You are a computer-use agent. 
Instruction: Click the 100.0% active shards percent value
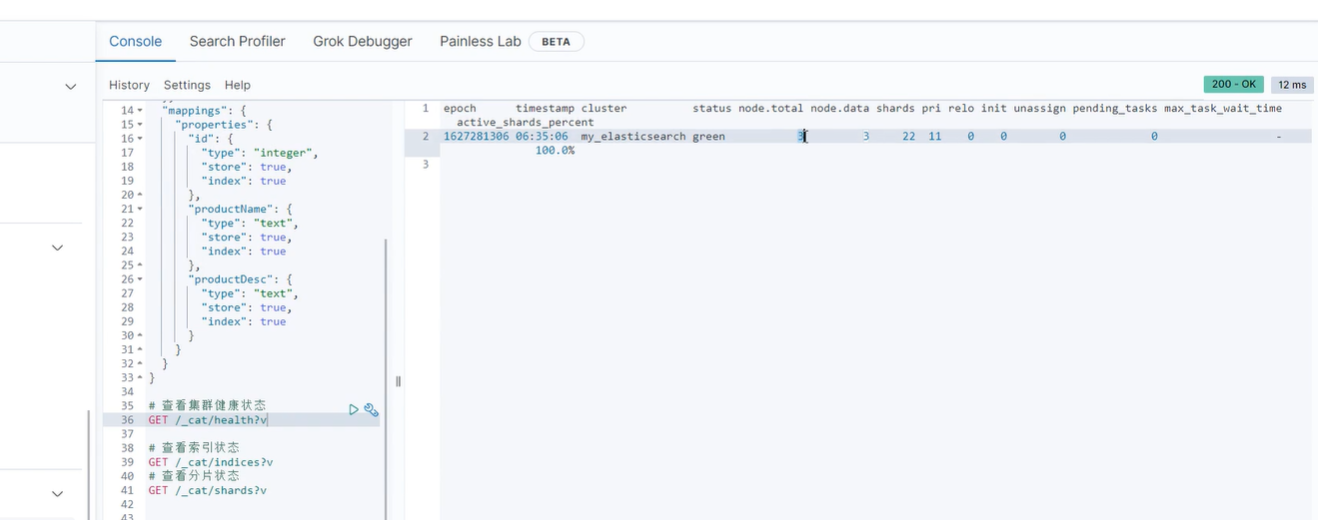555,150
